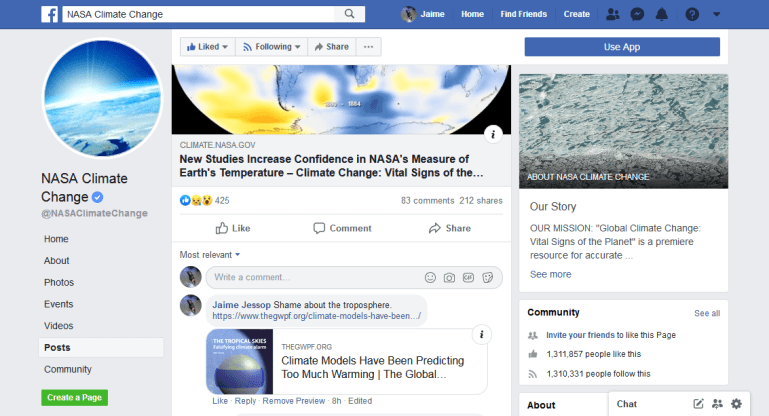
Task: Open the quick help question icon
Action: pyautogui.click(x=692, y=14)
